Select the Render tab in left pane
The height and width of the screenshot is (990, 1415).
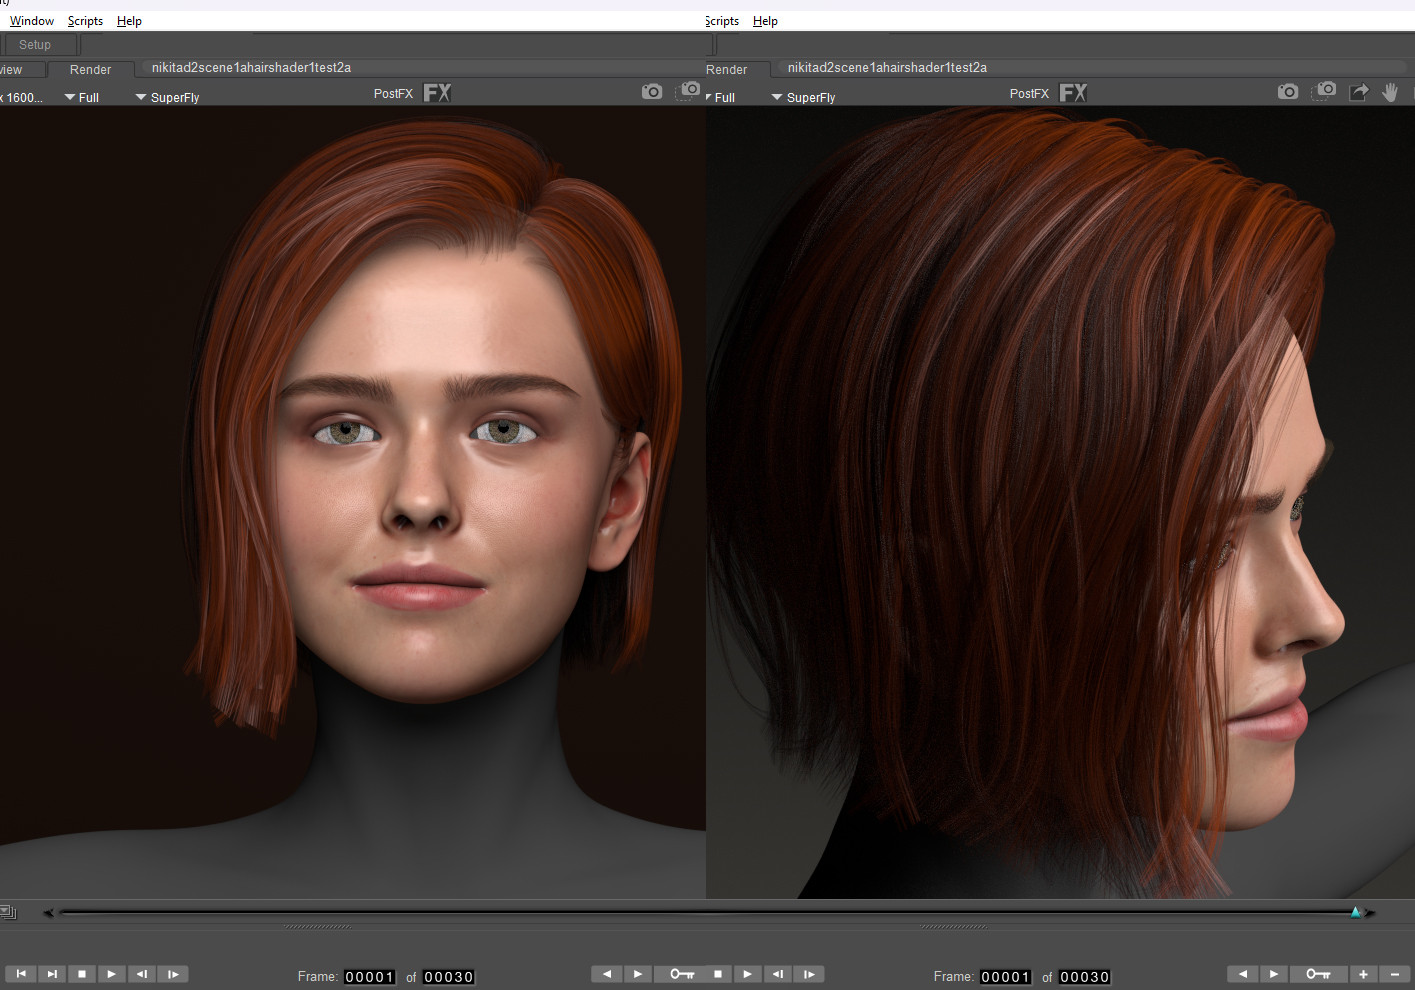pyautogui.click(x=90, y=70)
